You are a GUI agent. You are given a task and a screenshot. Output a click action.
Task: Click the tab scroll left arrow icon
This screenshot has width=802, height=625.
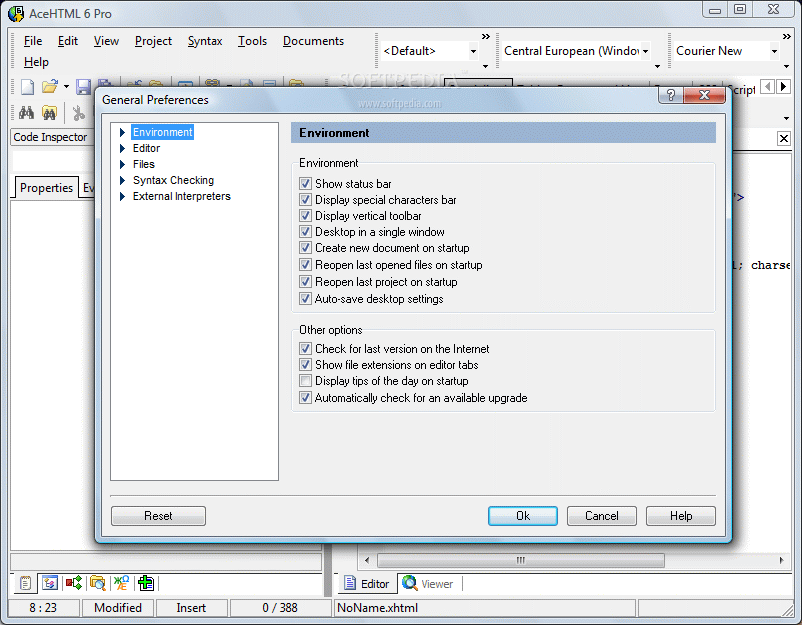point(767,87)
